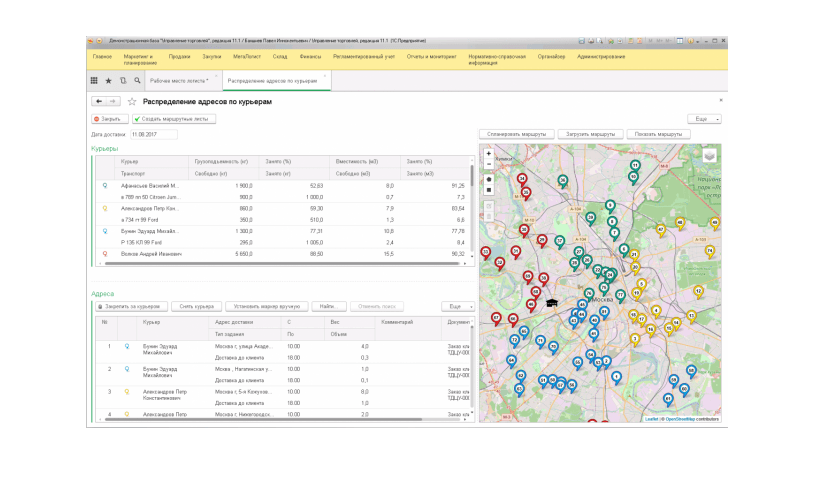Select the edit shapes tool on the map
The image size is (814, 496).
(x=489, y=206)
